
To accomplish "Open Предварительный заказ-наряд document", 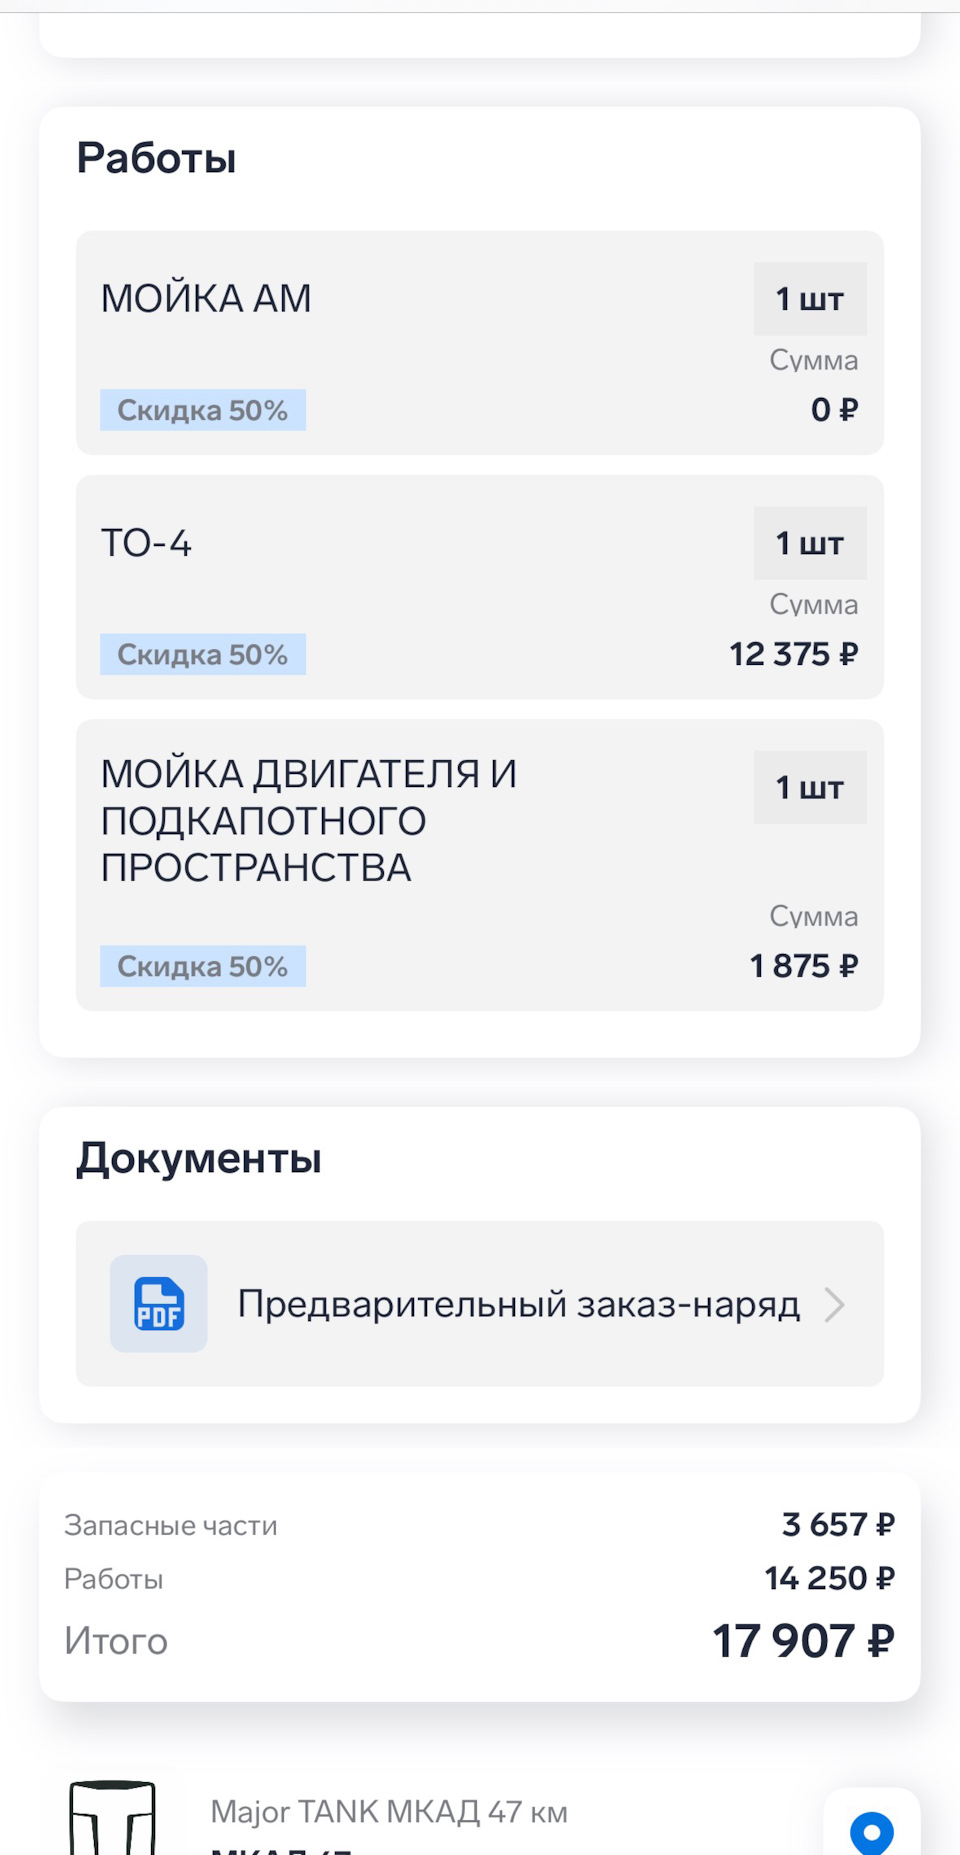I will [x=518, y=1305].
